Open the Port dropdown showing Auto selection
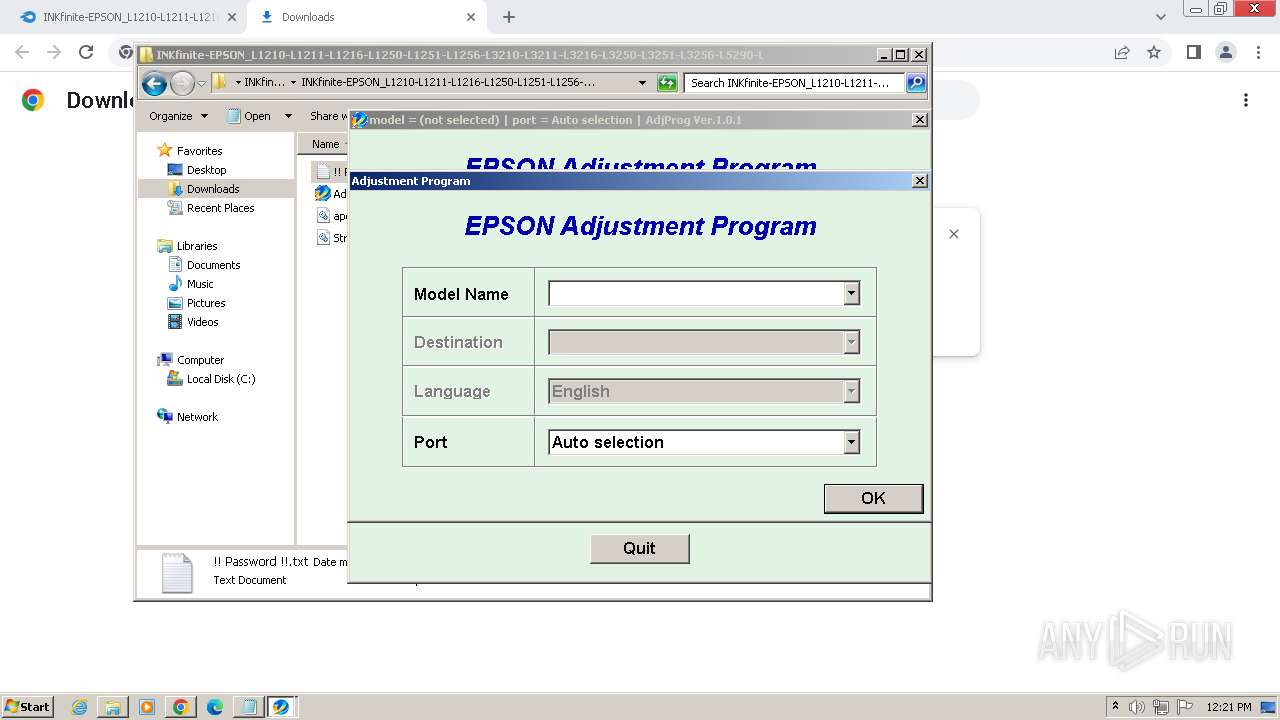1280x720 pixels. pyautogui.click(x=851, y=442)
